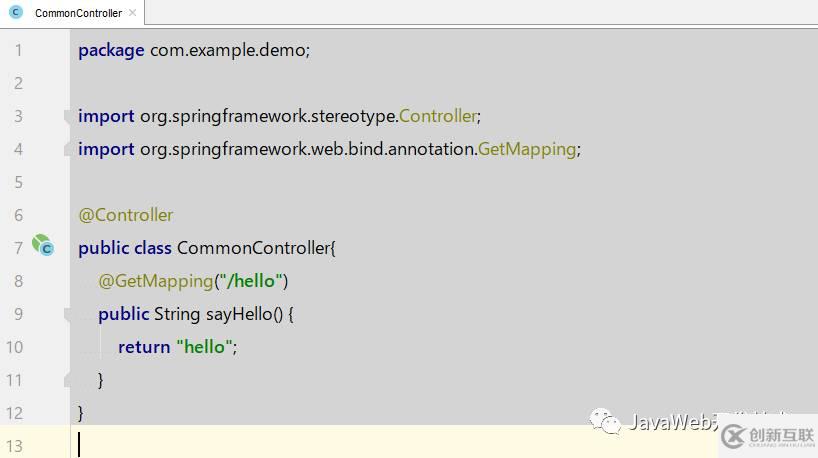Click line number 1 in the gutter
This screenshot has height=458, width=818.
pyautogui.click(x=18, y=50)
